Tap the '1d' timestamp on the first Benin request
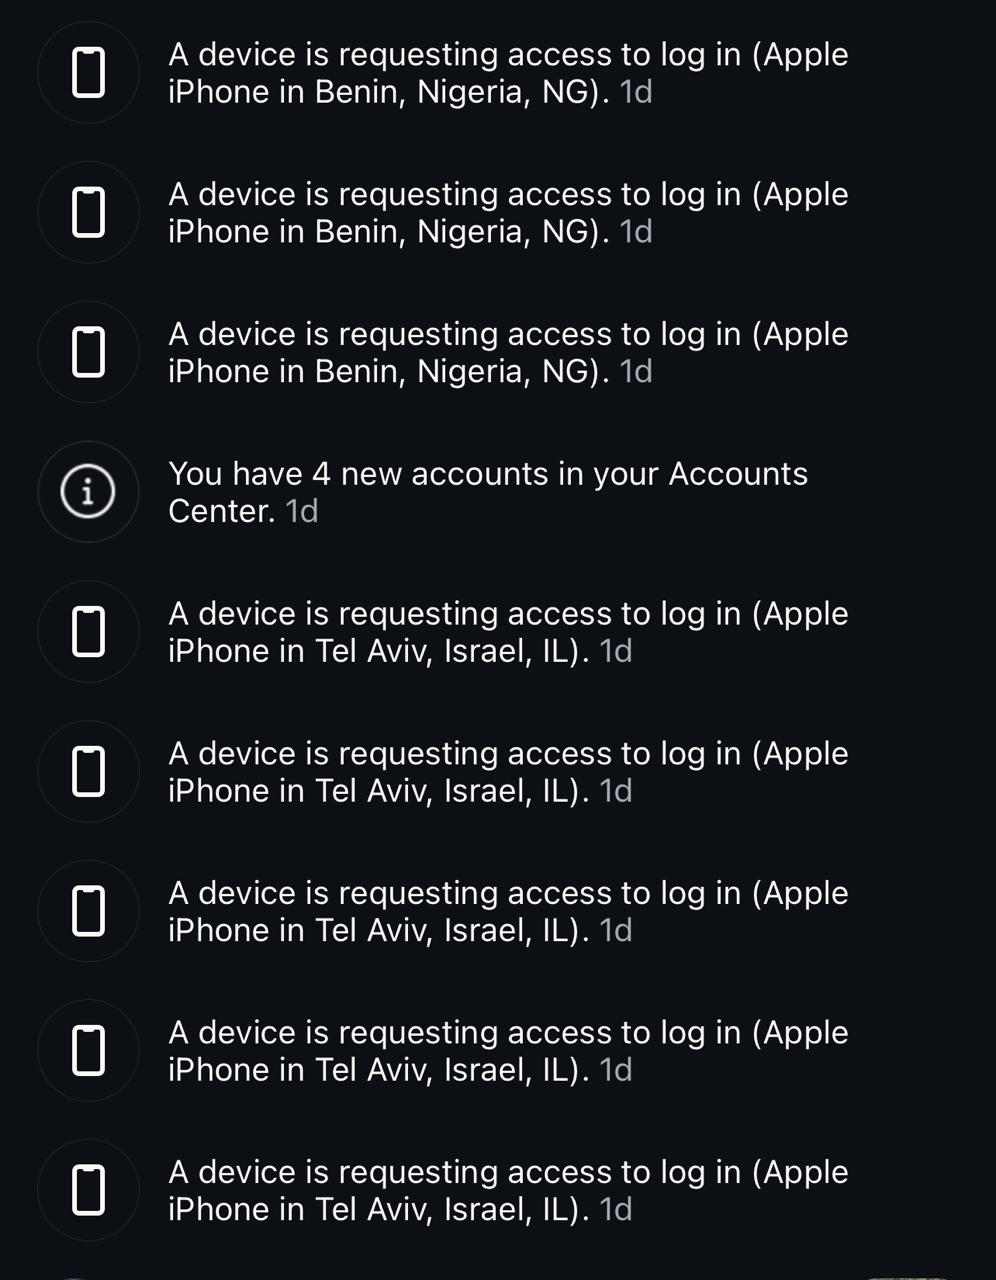The image size is (996, 1280). [x=636, y=93]
